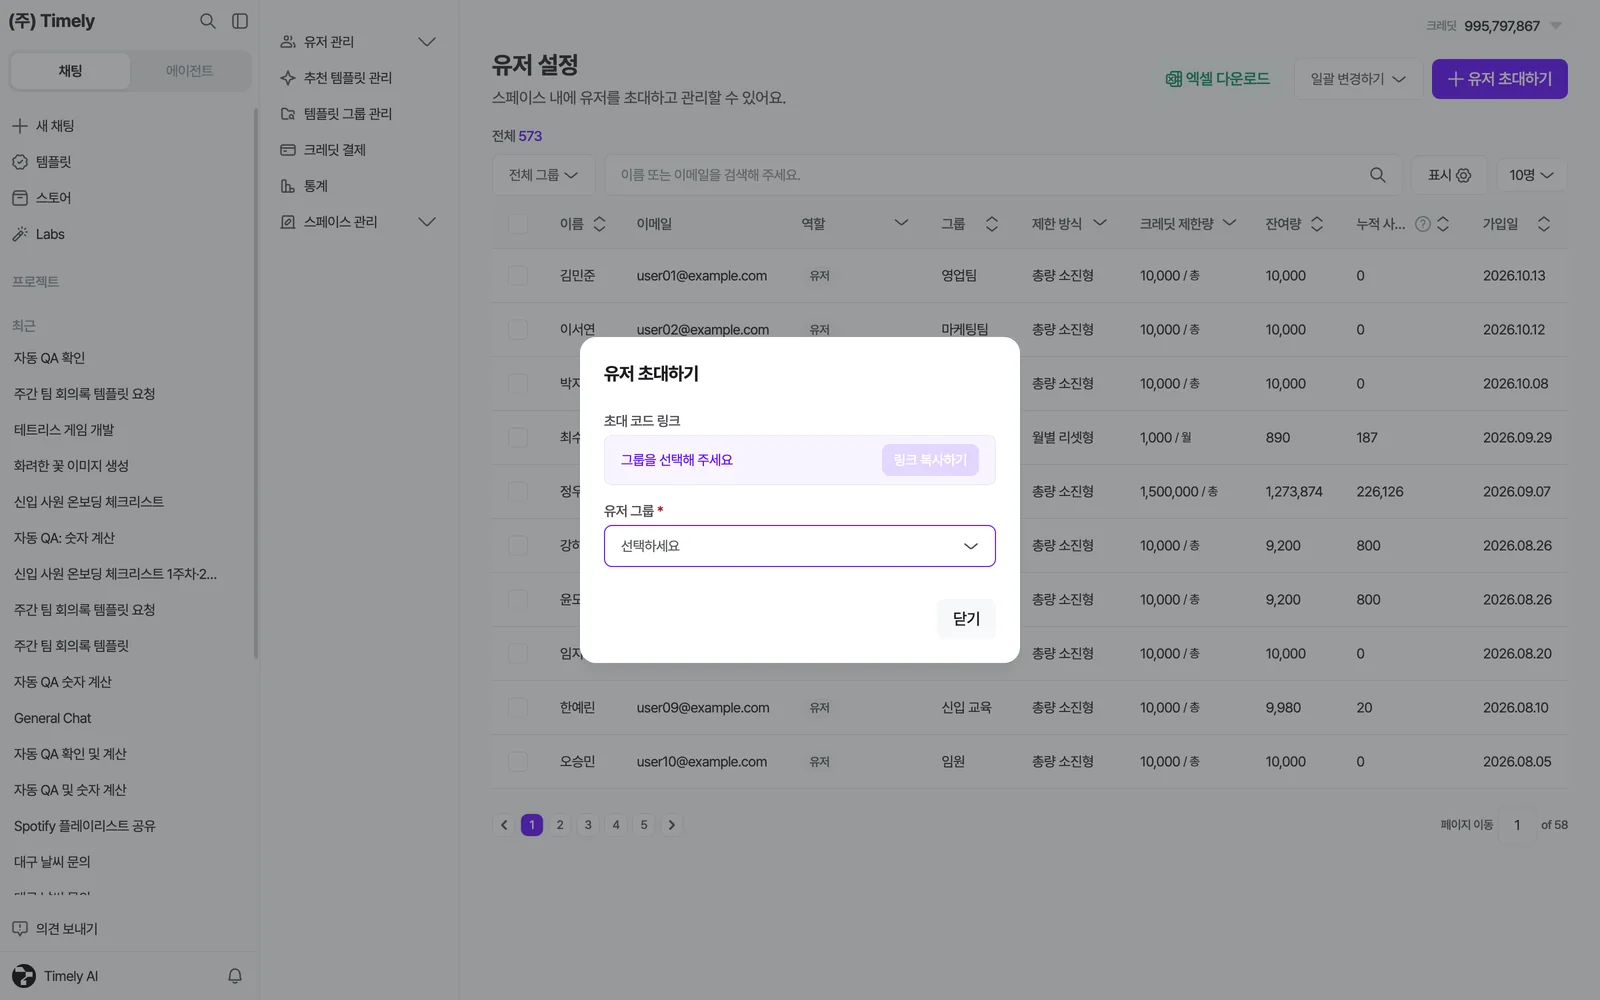Toggle the sidebar panel icon
The image size is (1600, 1000).
pos(240,21)
